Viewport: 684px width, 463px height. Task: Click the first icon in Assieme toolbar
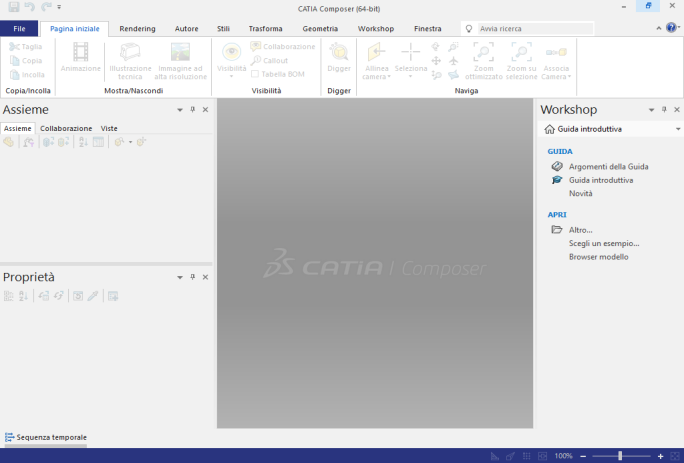click(8, 142)
